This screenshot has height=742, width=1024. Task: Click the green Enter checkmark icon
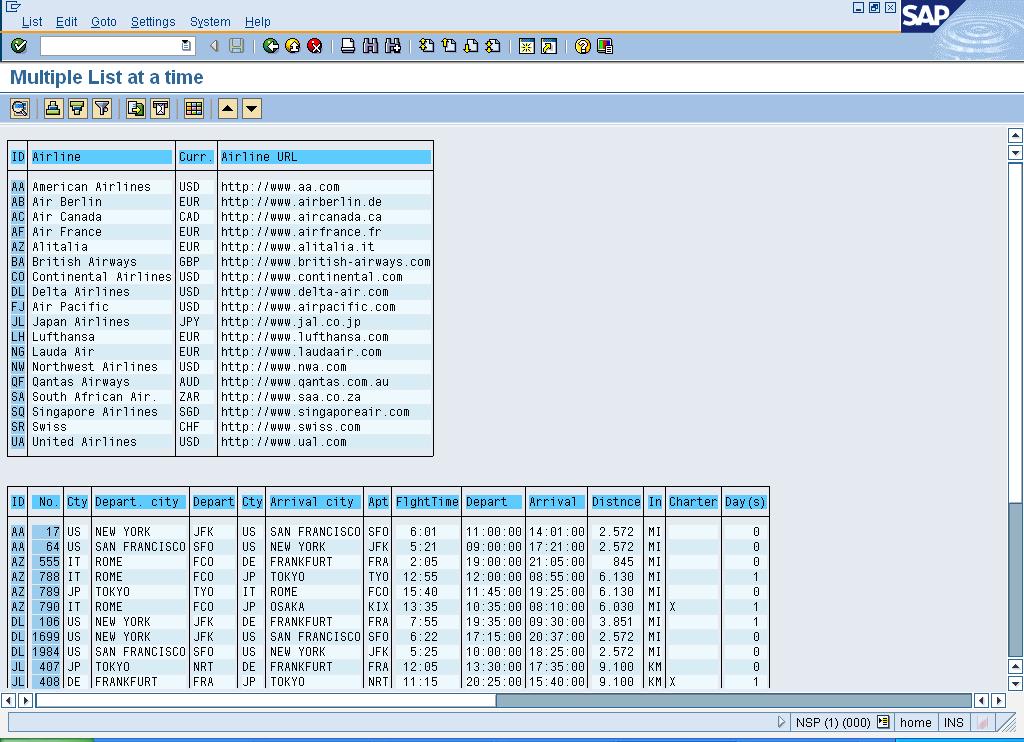[19, 46]
